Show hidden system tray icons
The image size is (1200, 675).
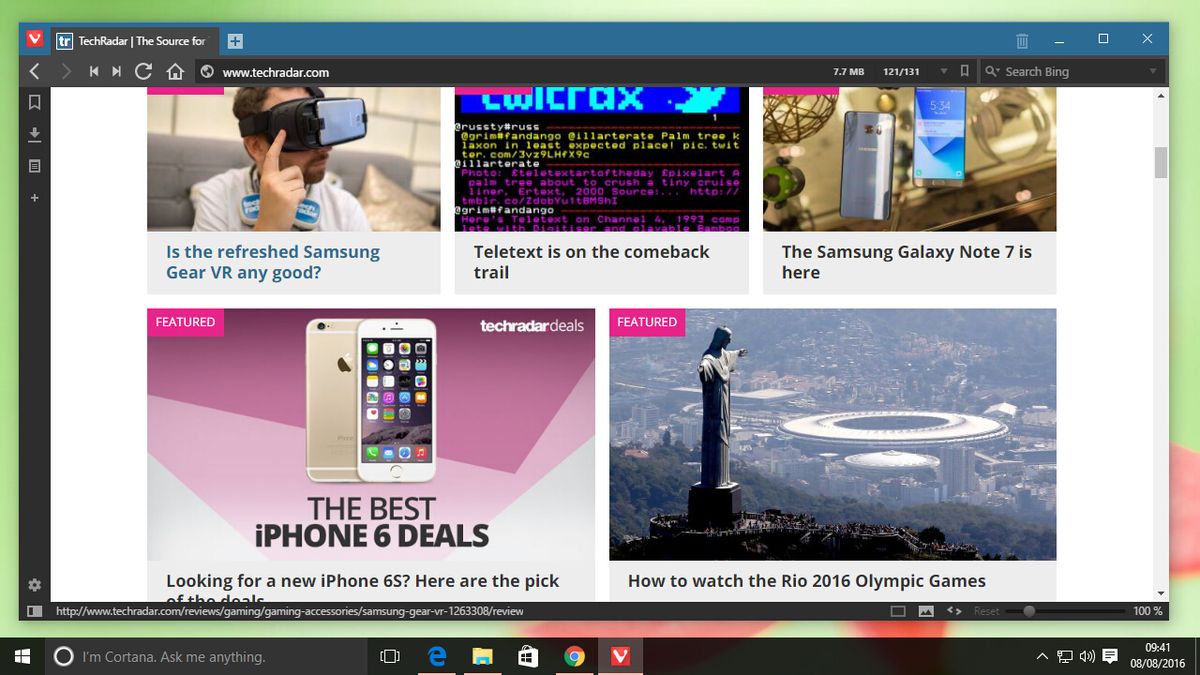click(x=1043, y=657)
